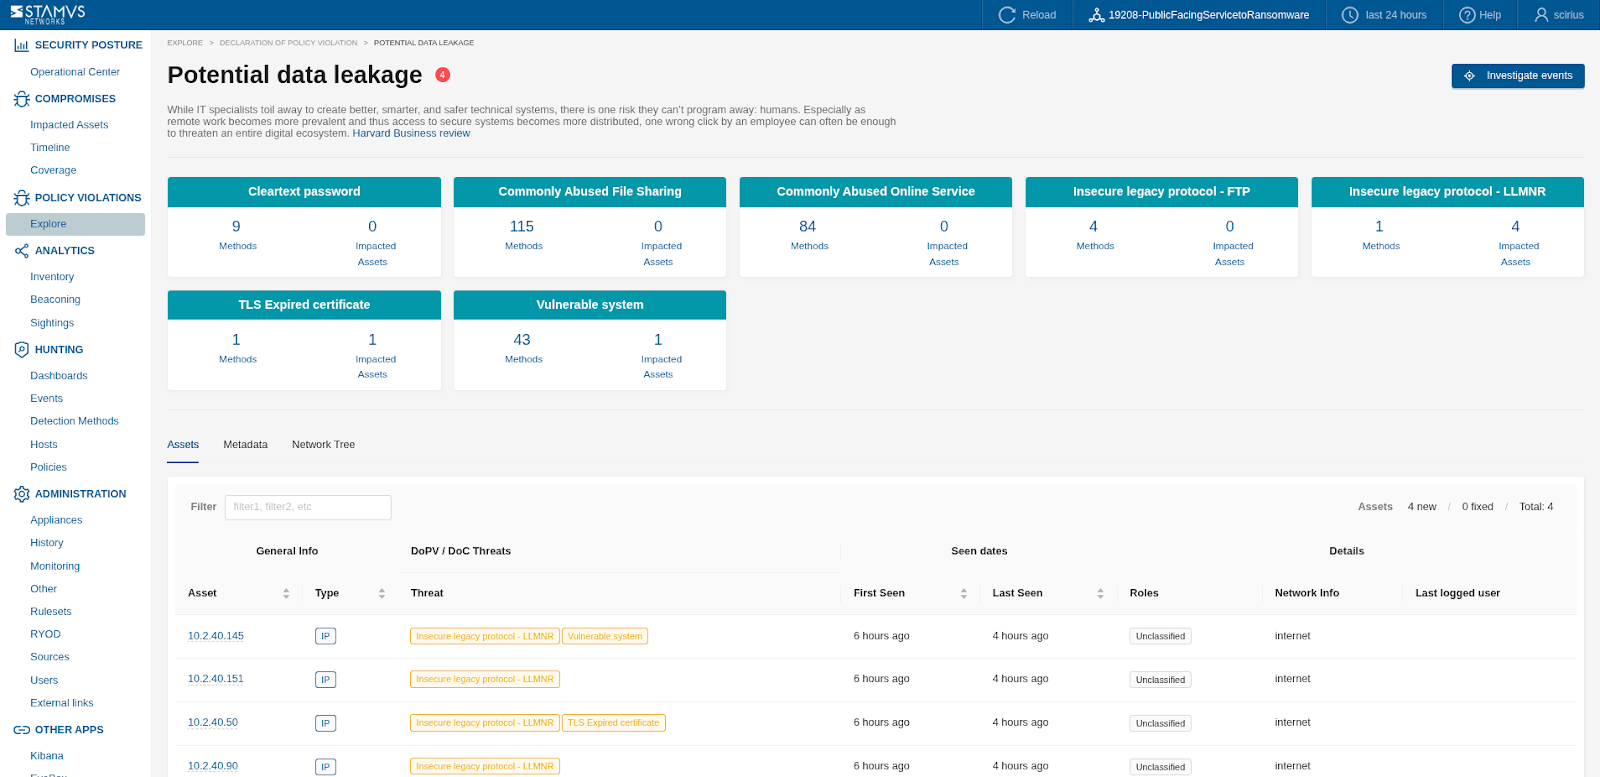Screen dimensions: 1600x777
Task: Open the Harvard Business review link
Action: coord(411,134)
